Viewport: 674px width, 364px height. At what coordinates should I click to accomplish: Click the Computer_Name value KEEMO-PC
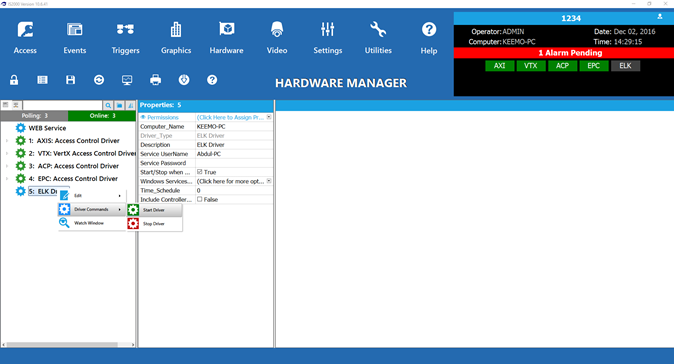(234, 126)
